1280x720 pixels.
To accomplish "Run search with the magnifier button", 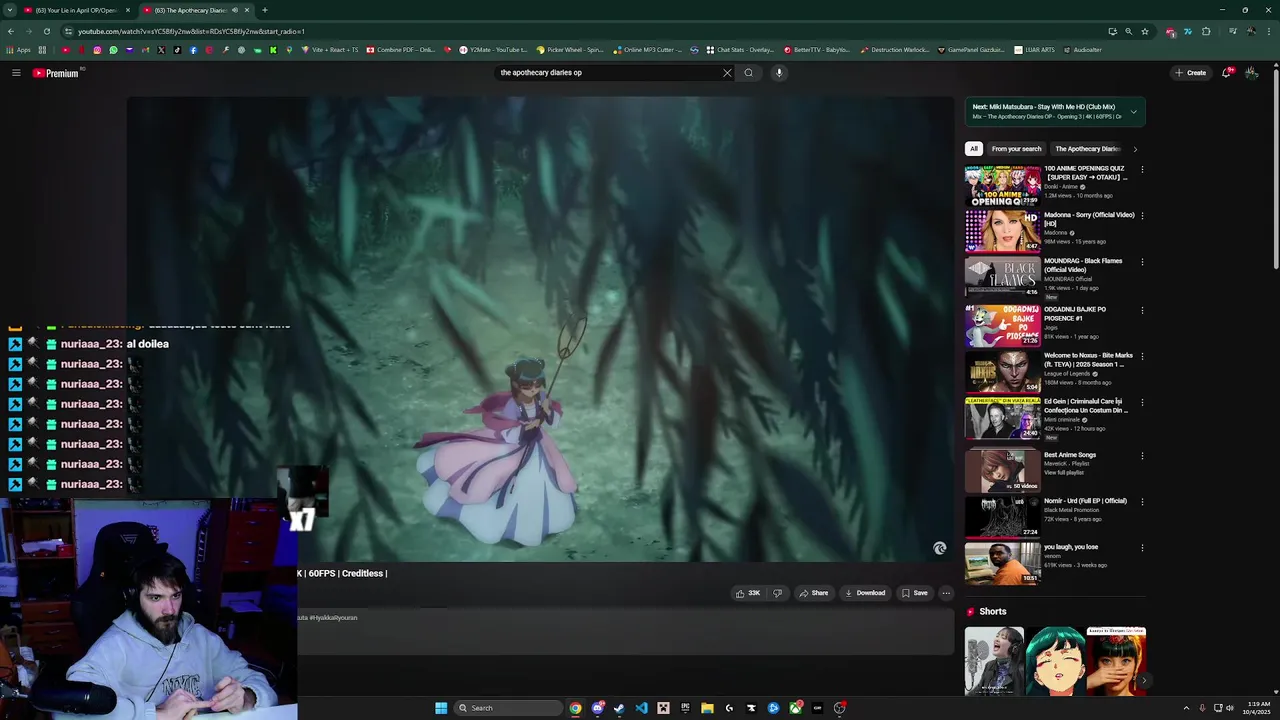I will click(748, 72).
